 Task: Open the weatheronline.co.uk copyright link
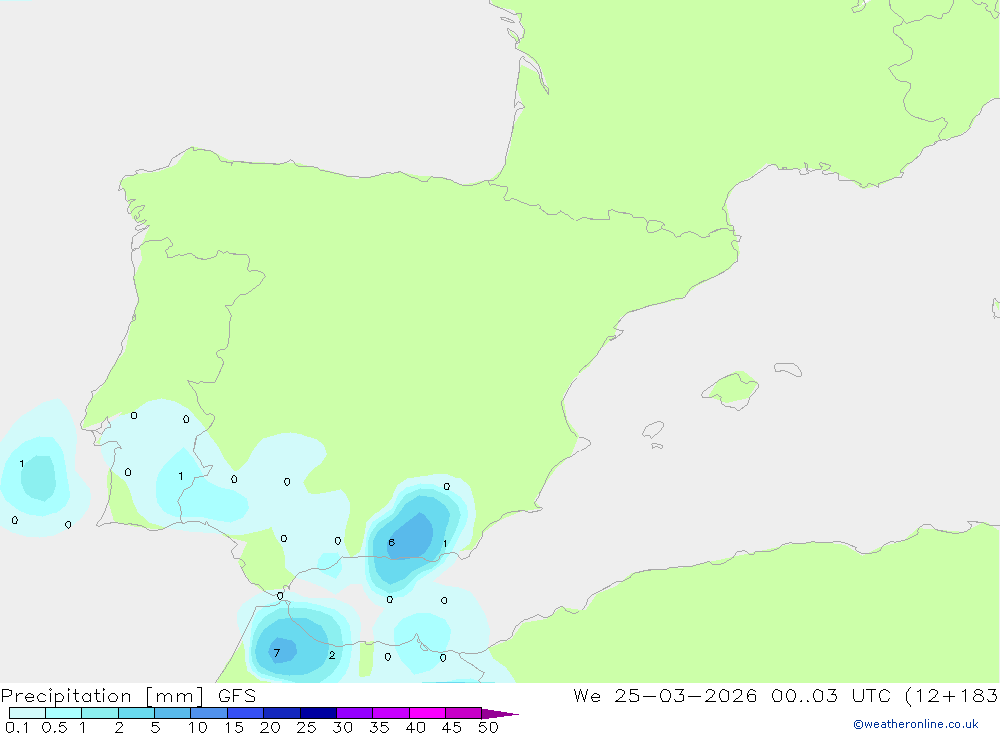point(915,724)
